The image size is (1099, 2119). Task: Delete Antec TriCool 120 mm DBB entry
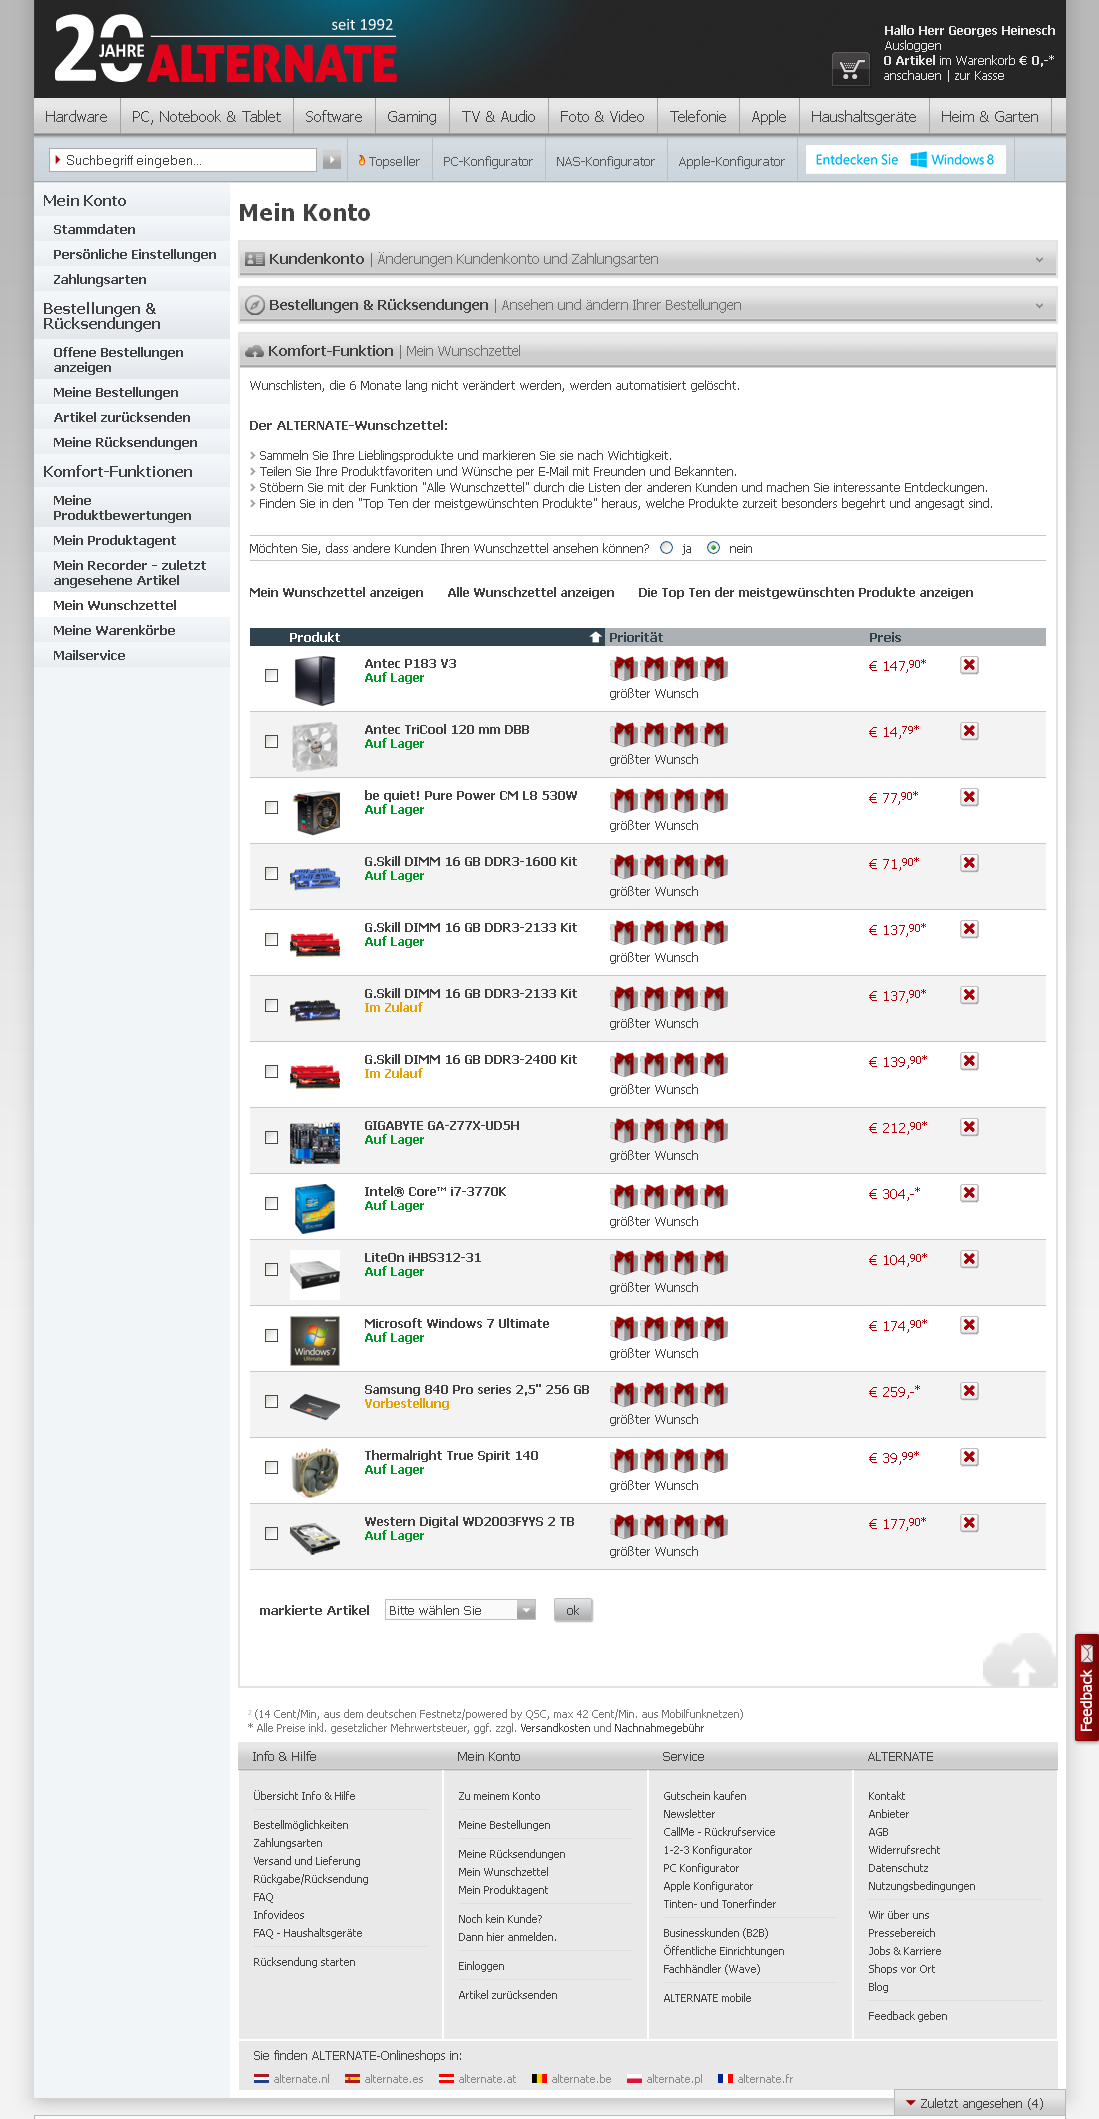[x=969, y=731]
